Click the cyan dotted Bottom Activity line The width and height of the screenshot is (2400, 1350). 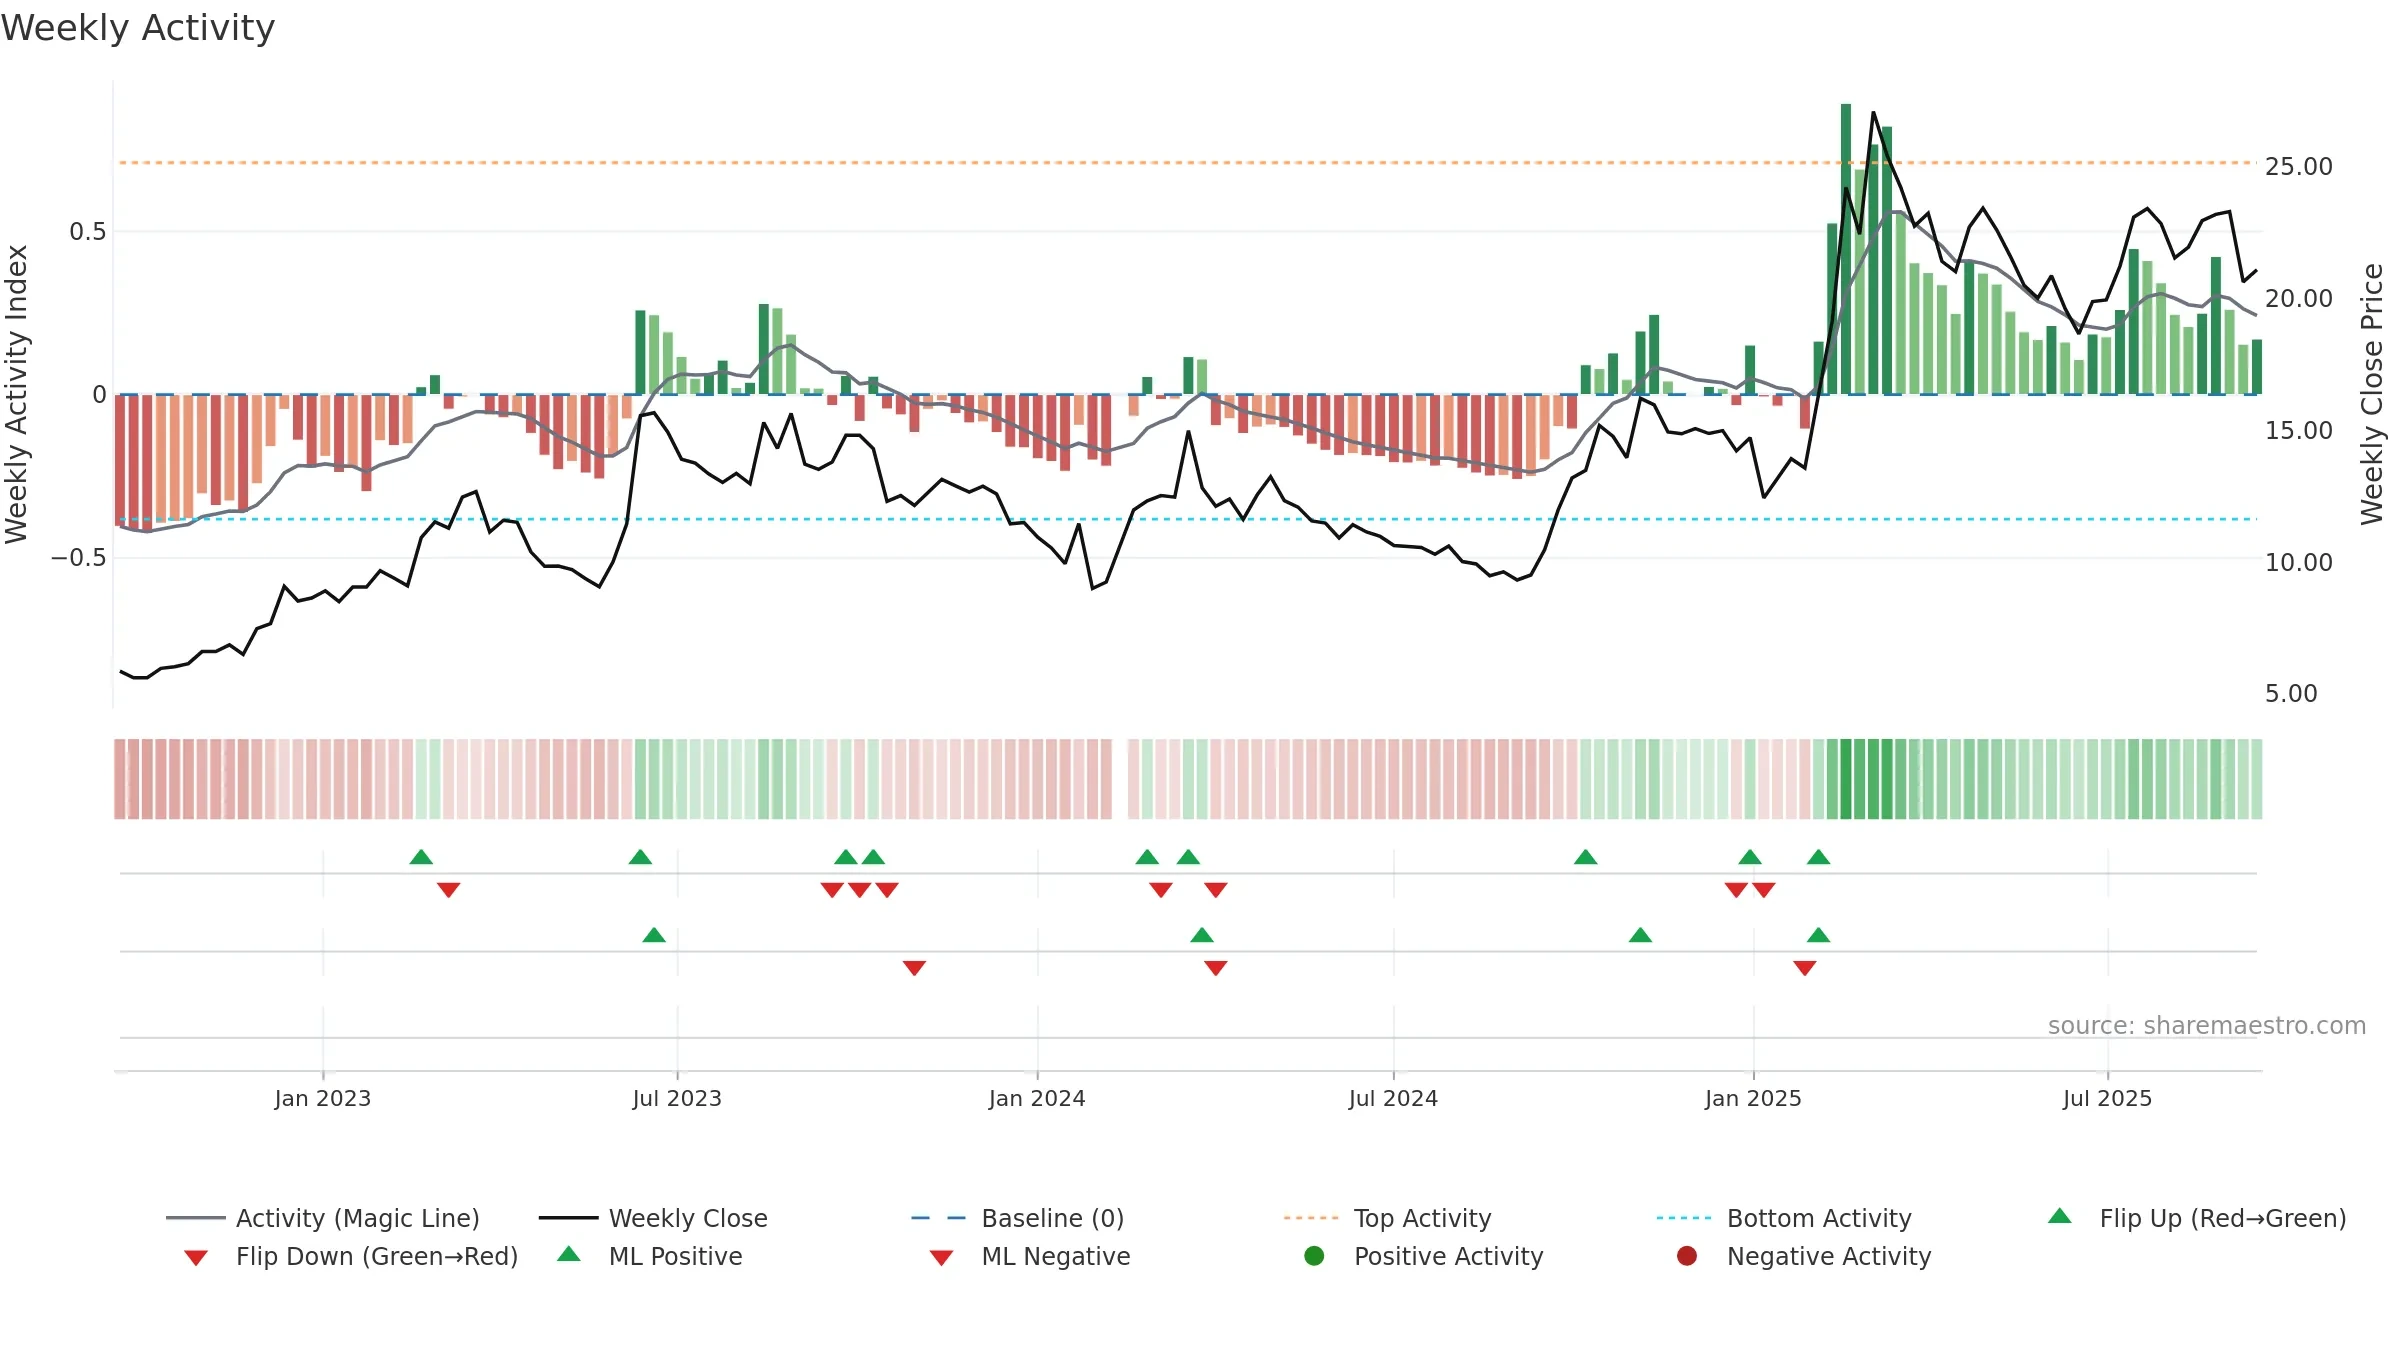point(1186,519)
